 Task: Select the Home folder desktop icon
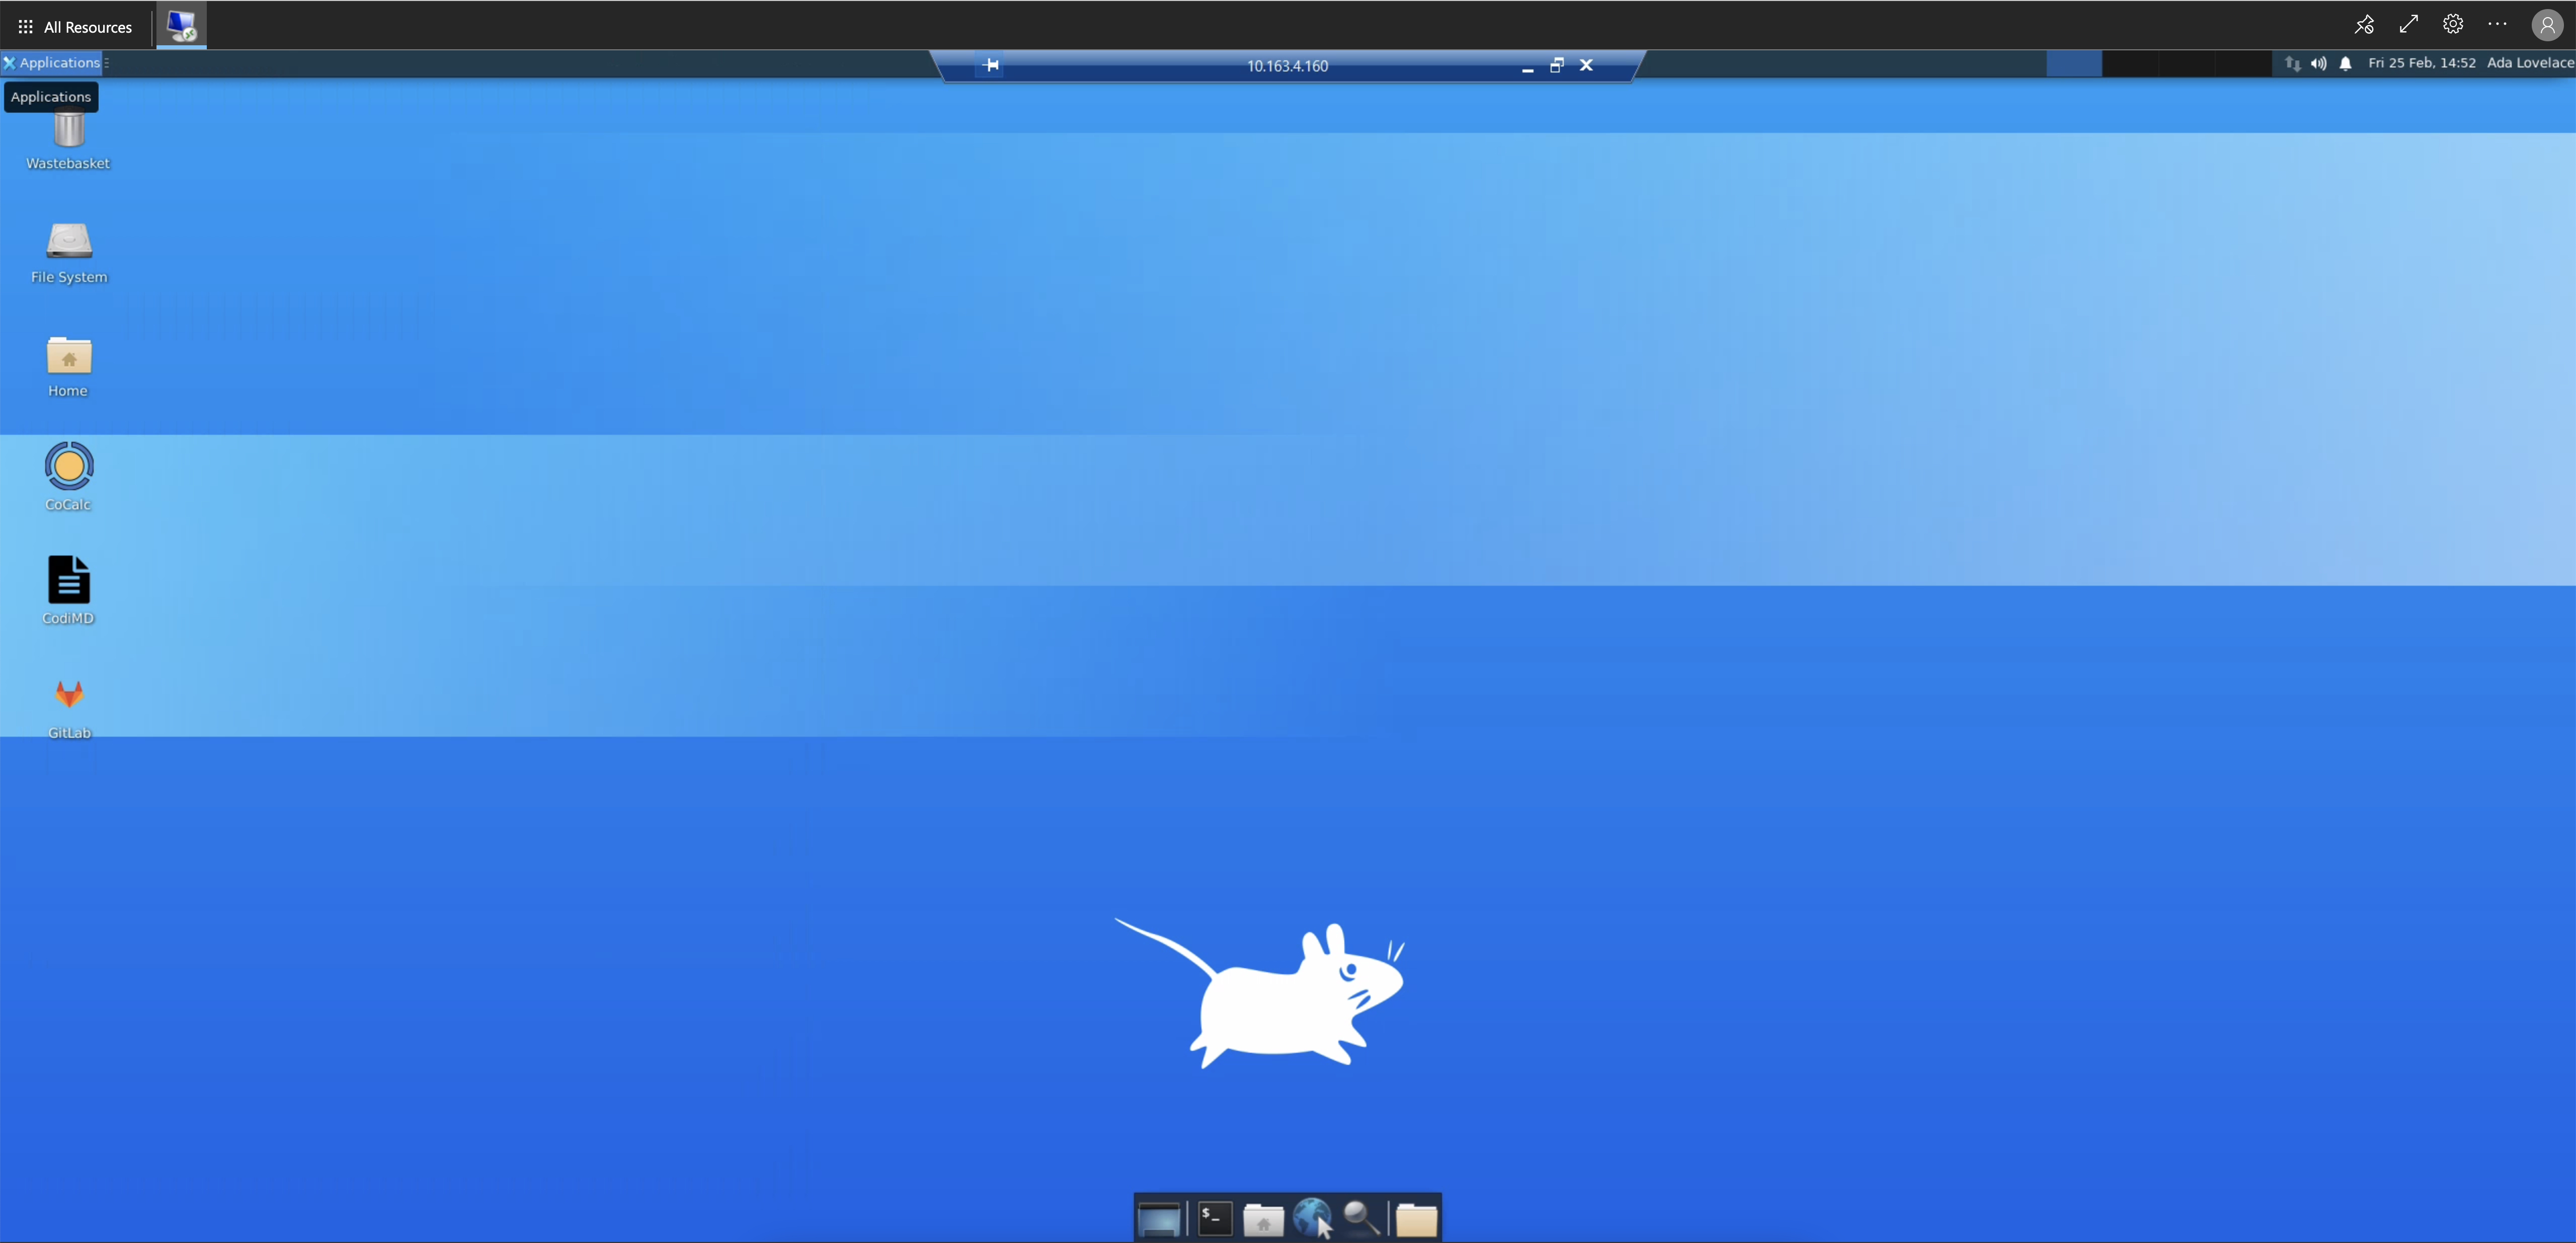point(68,367)
